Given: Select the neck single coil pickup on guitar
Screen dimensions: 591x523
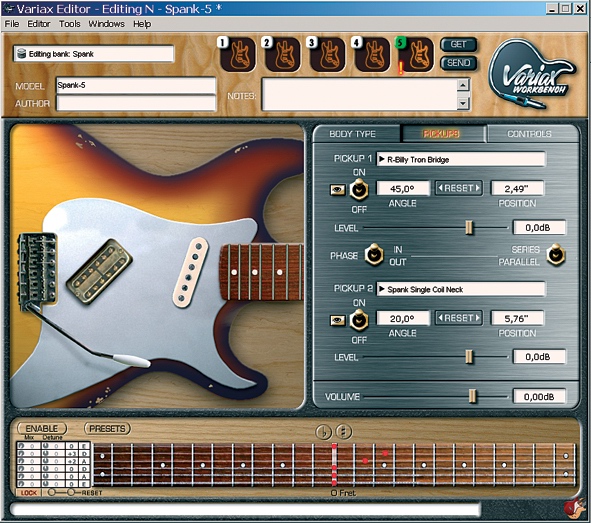Looking at the screenshot, I should (190, 272).
